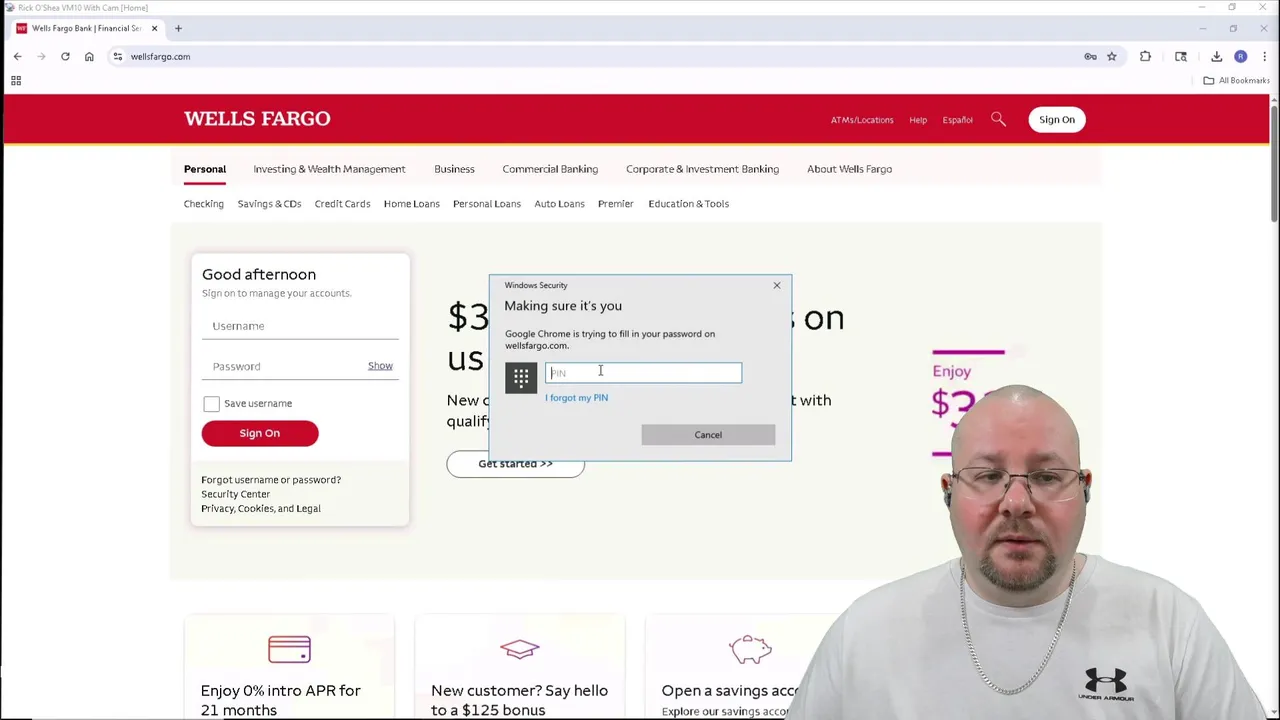Screen dimensions: 1280x720
Task: View site information icon in address bar
Action: click(118, 57)
